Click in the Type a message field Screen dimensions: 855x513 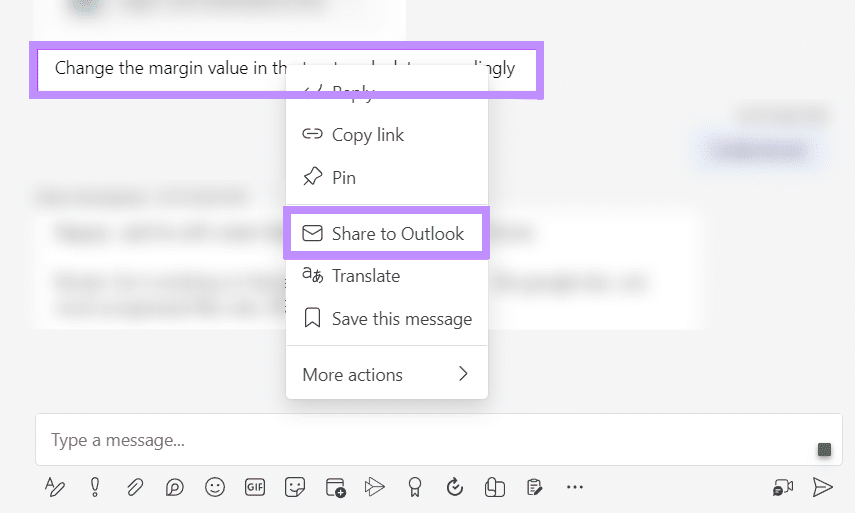point(439,439)
